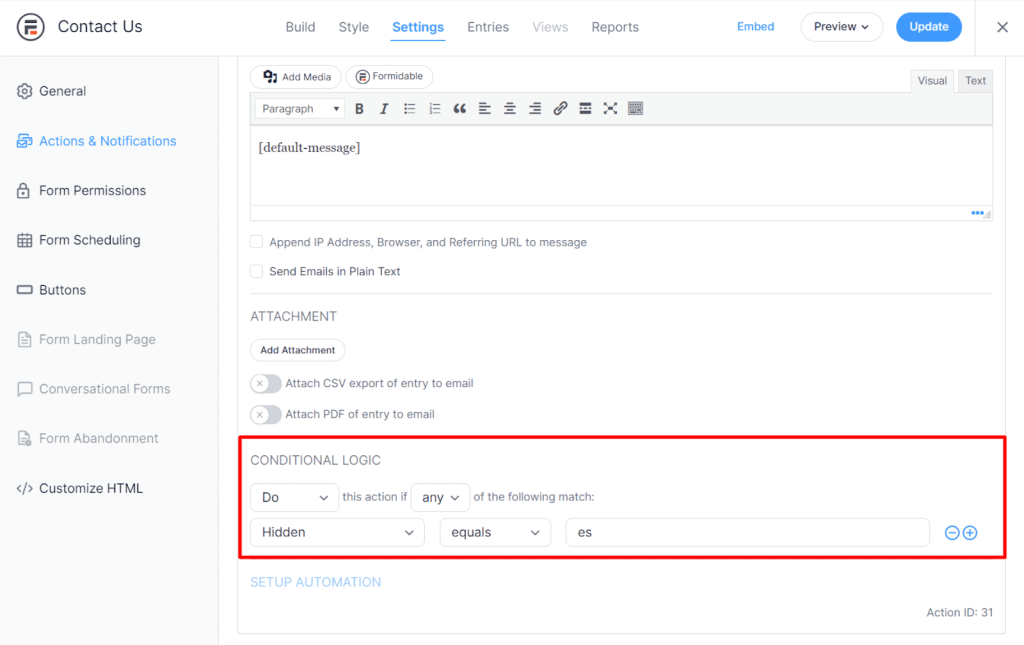Toggle bold formatting in editor toolbar
1024x645 pixels.
click(x=359, y=109)
